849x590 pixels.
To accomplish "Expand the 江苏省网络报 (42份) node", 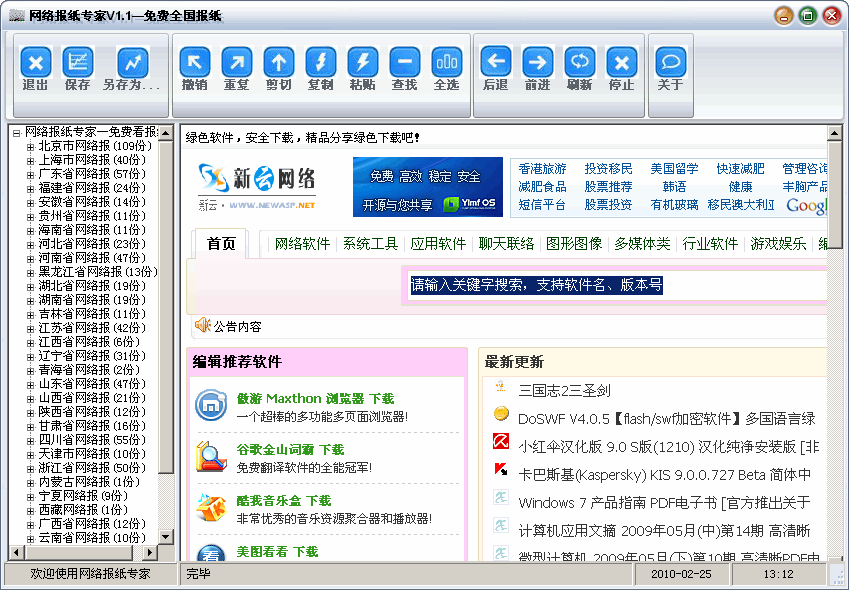I will point(30,328).
